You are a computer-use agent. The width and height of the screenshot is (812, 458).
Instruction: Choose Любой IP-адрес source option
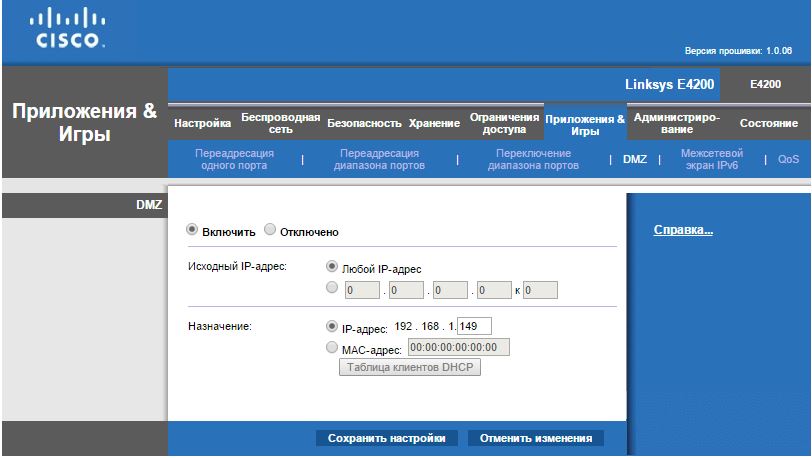[332, 268]
